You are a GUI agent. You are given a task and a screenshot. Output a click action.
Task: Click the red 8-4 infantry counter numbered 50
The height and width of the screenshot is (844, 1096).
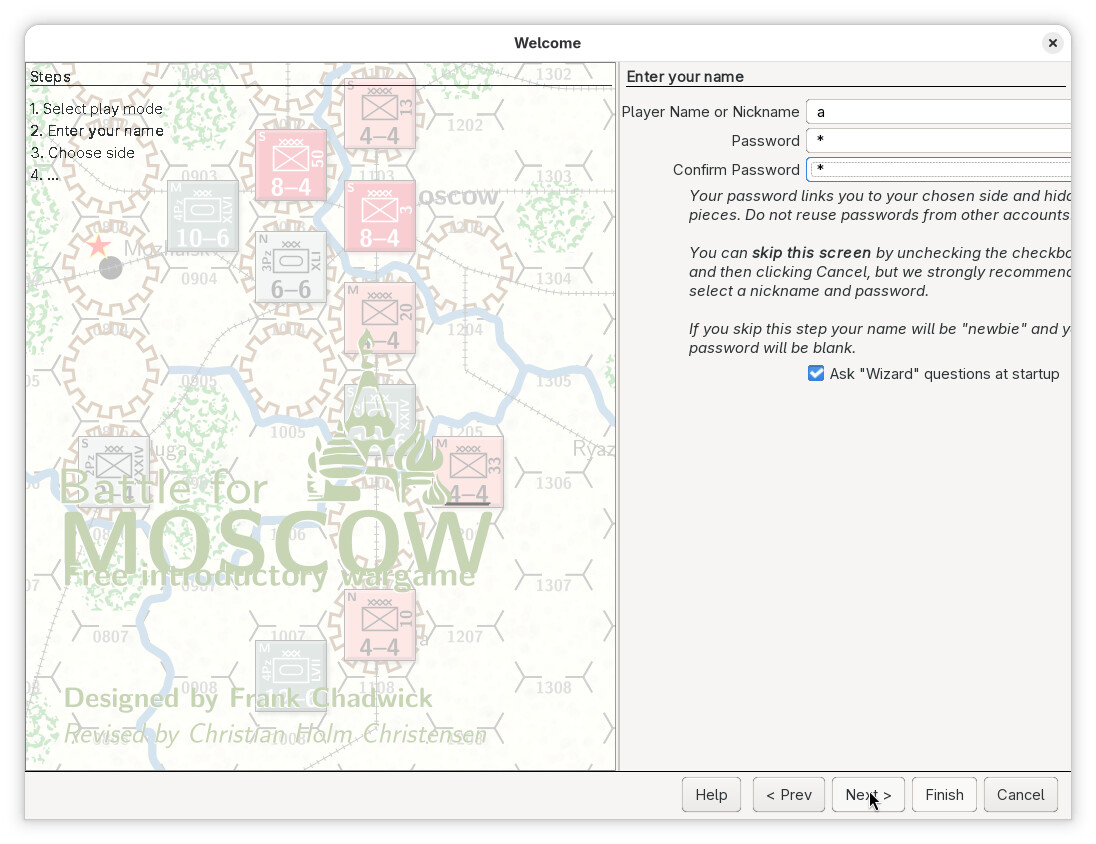[x=291, y=165]
